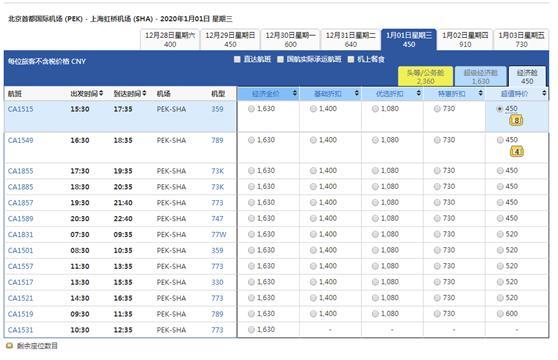
Task: Switch to December 30 Monday tab
Action: 290,39
